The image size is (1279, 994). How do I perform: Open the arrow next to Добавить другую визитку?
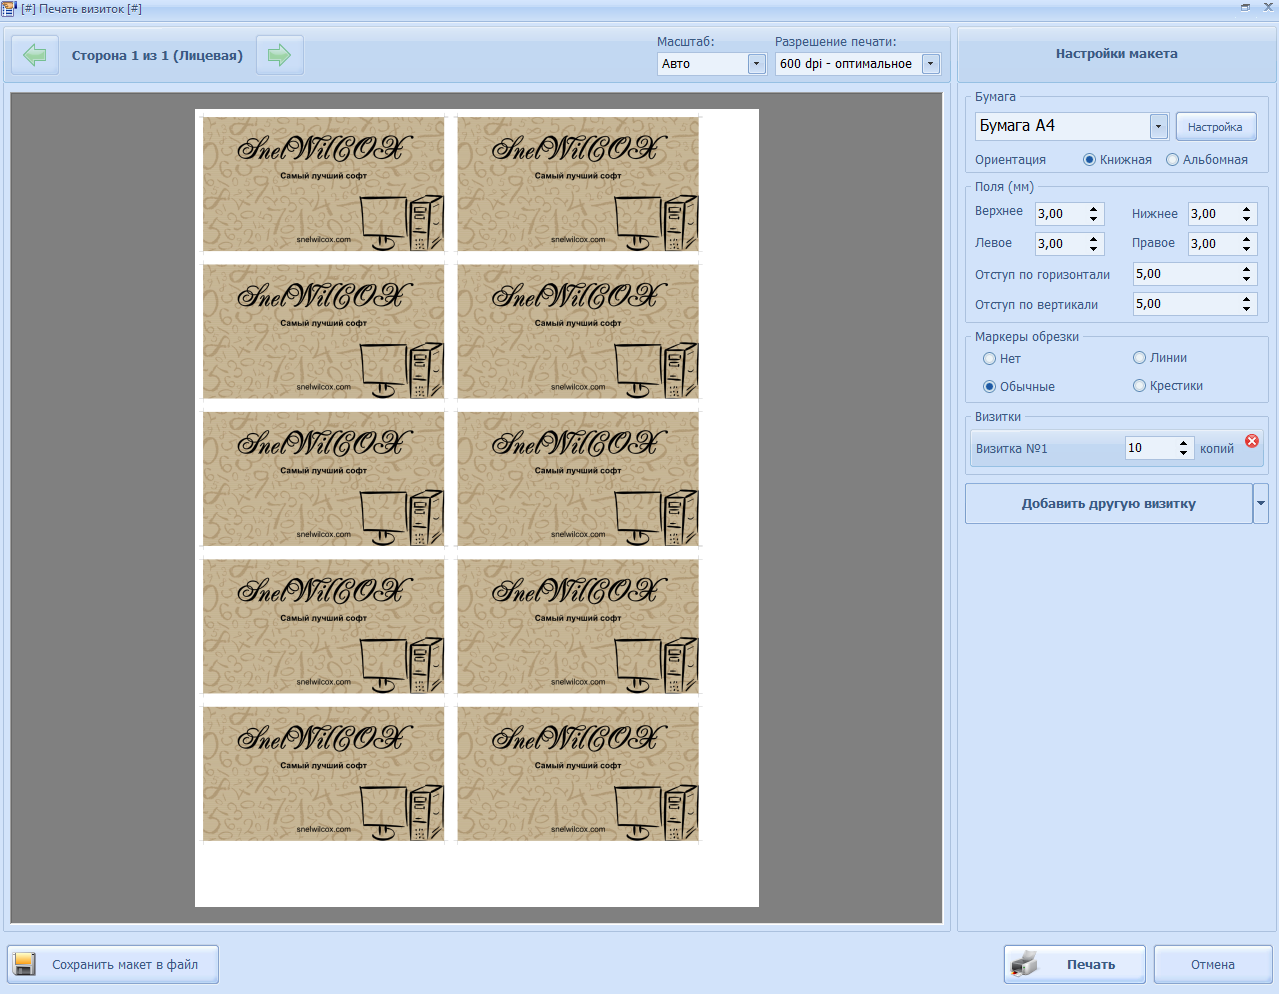[1260, 504]
